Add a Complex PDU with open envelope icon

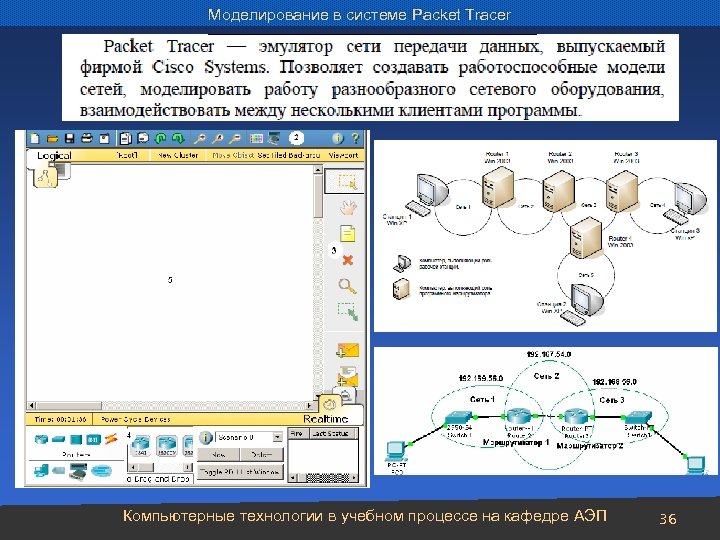click(347, 376)
